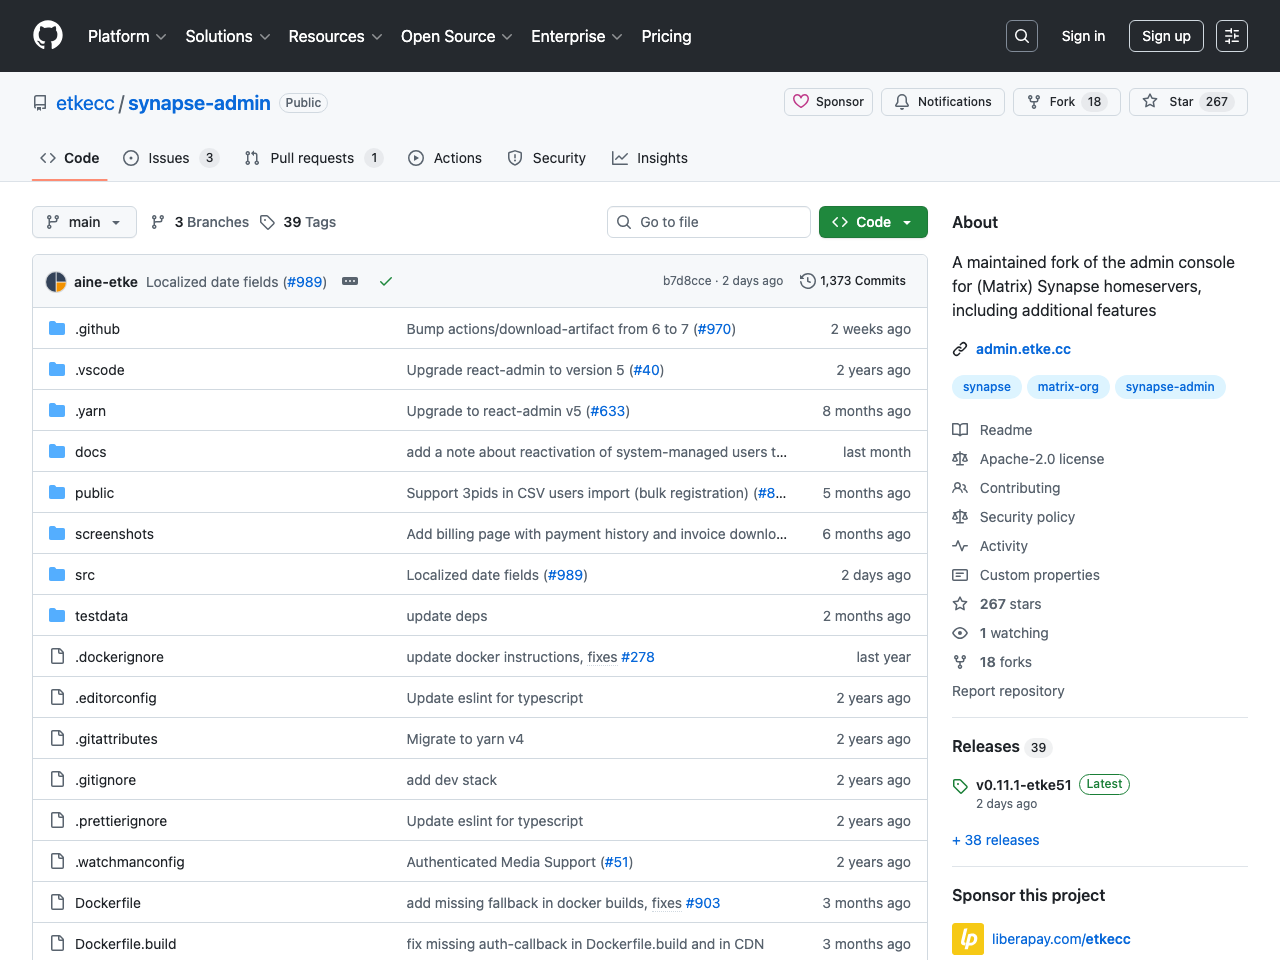The height and width of the screenshot is (960, 1280).
Task: Click the command palette icon beside Sign up
Action: click(x=1231, y=35)
